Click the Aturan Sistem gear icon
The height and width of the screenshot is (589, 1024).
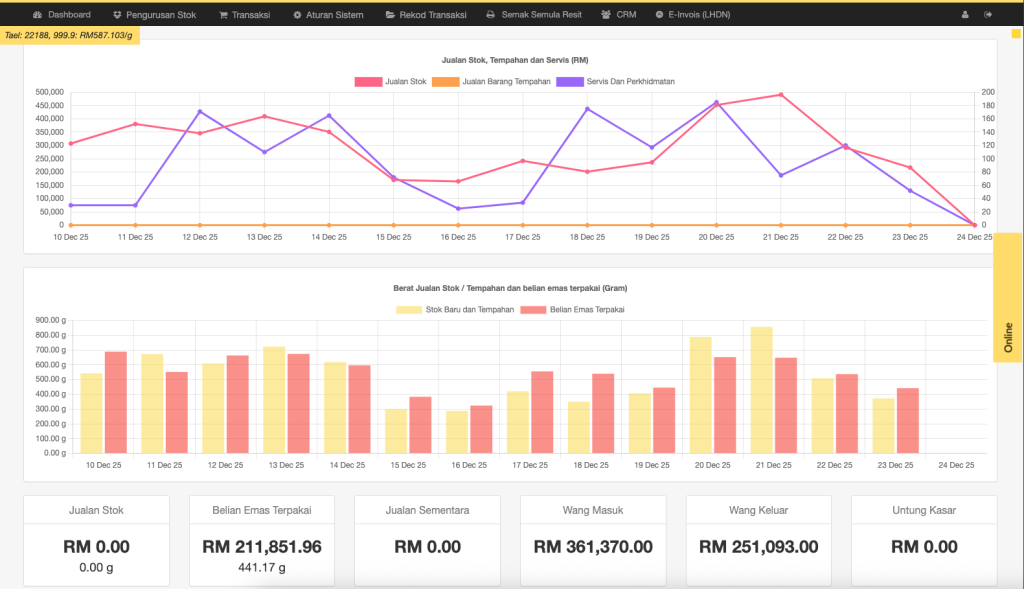click(x=297, y=15)
